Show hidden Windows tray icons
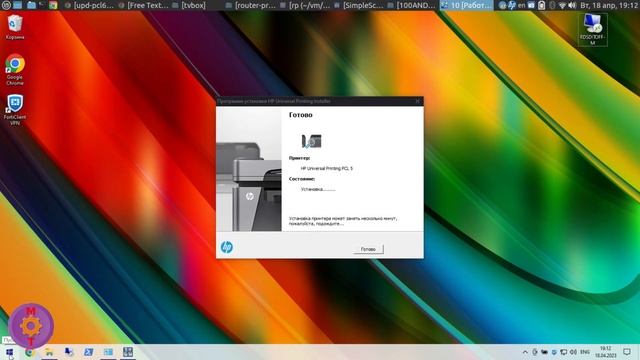Screen dimensions: 640x360 click(525, 352)
